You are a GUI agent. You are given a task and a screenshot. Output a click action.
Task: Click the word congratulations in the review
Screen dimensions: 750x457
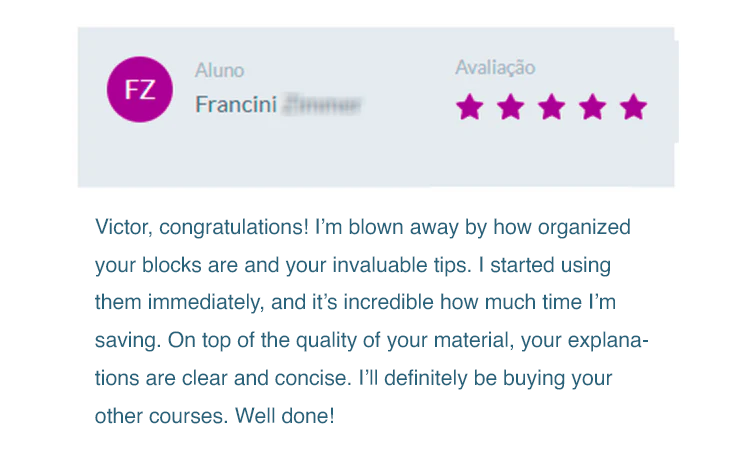(x=233, y=227)
